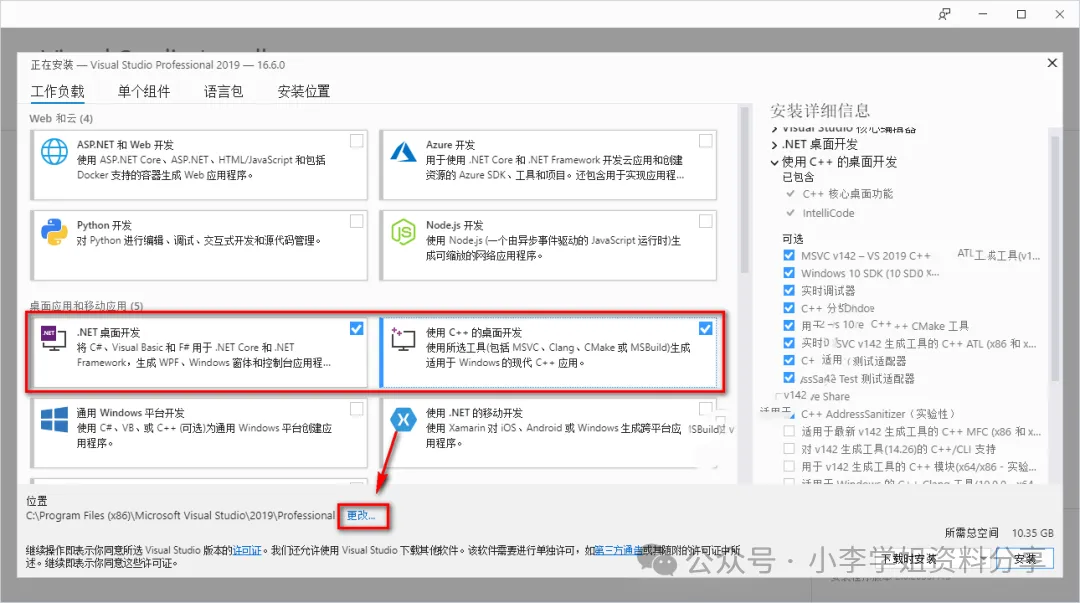This screenshot has height=603, width=1080.
Task: Close the installer workload dialog with the X
Action: pos(1052,63)
